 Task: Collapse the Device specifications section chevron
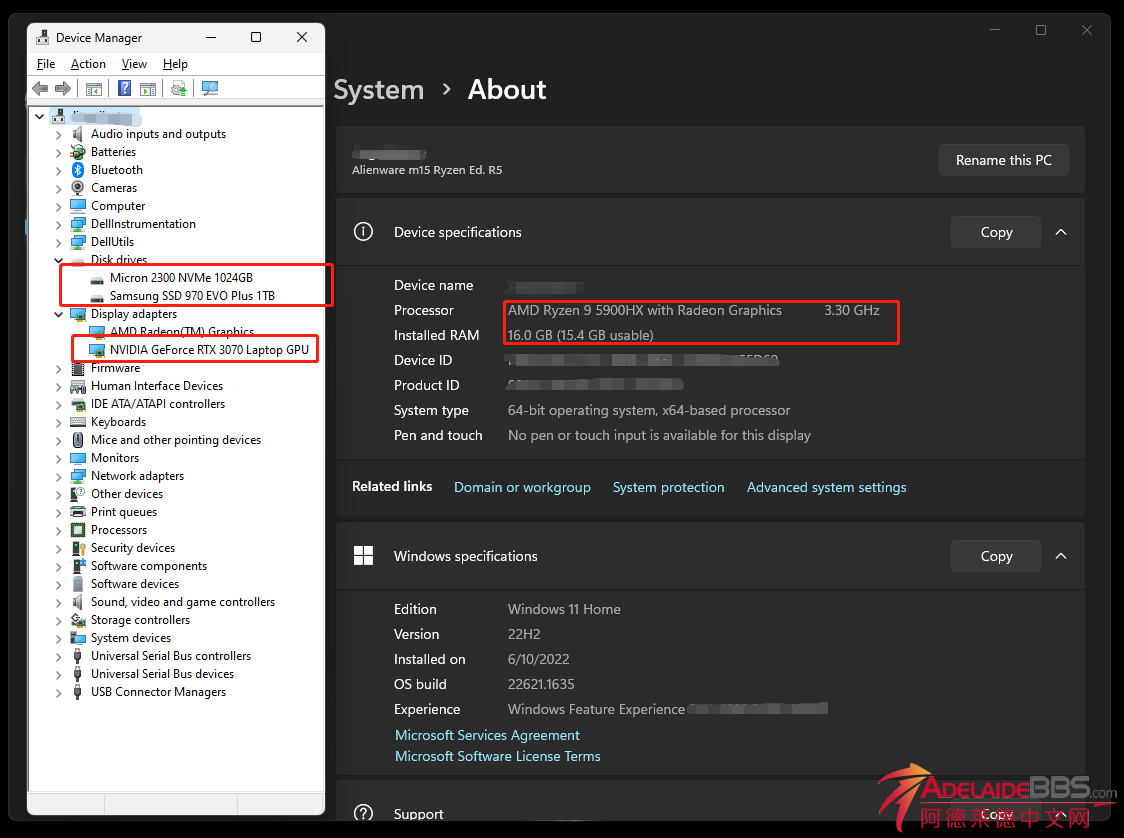tap(1061, 232)
